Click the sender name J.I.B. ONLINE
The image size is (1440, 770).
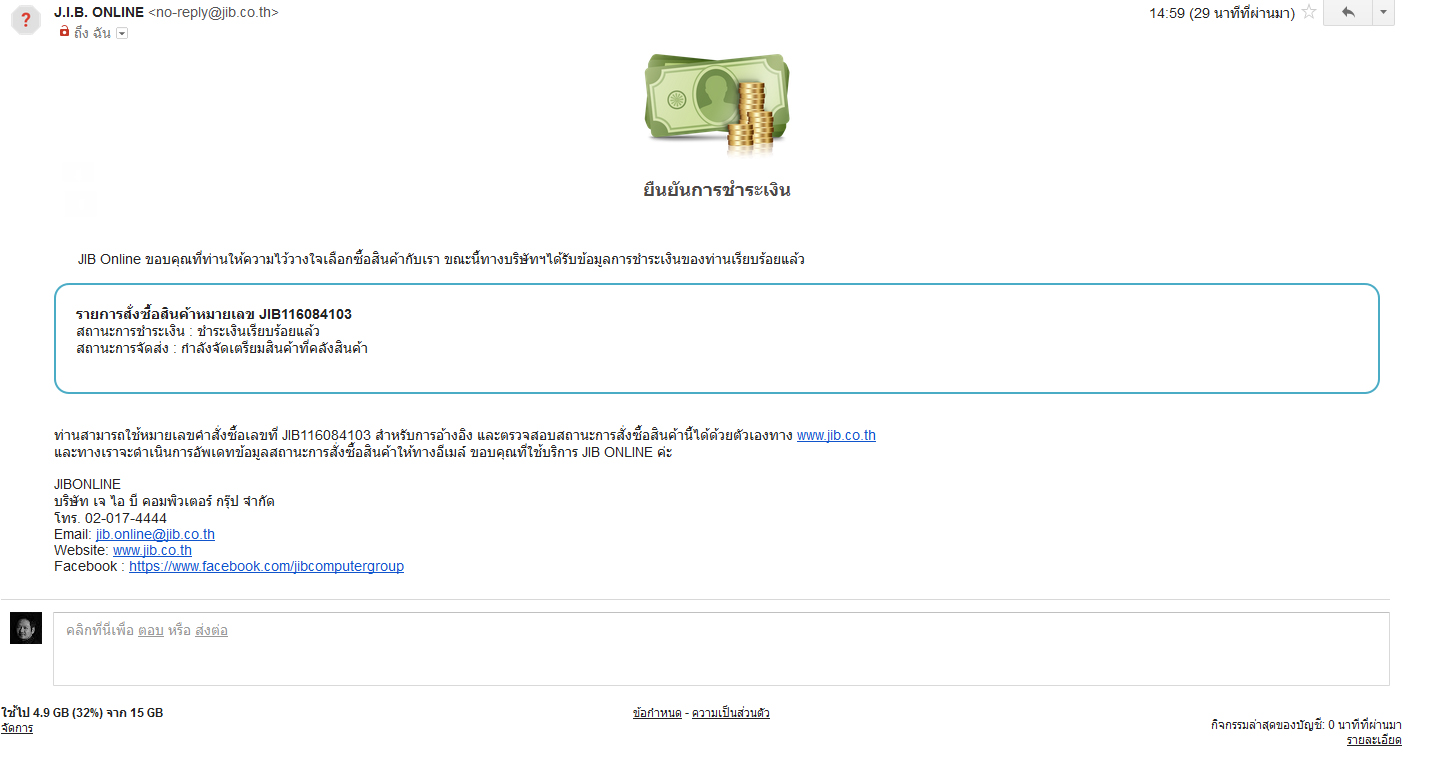coord(98,13)
